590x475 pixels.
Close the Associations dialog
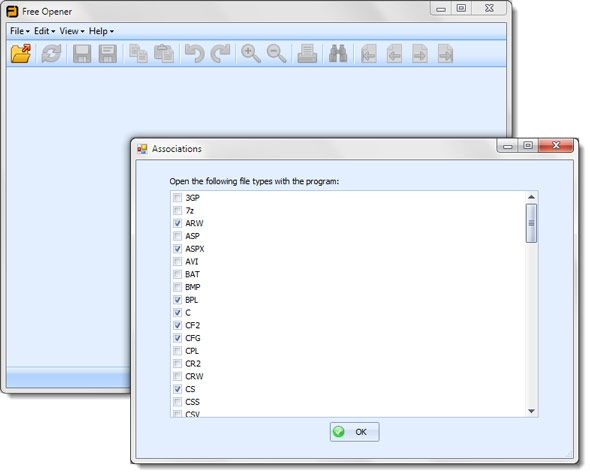coord(556,145)
